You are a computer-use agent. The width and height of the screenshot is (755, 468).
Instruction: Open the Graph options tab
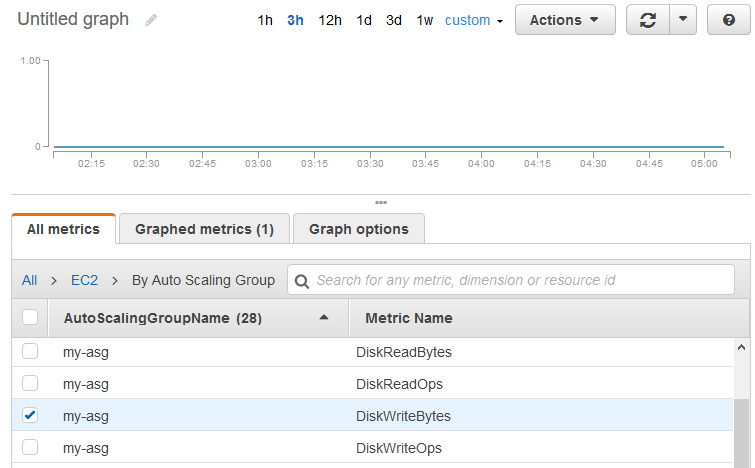click(358, 229)
